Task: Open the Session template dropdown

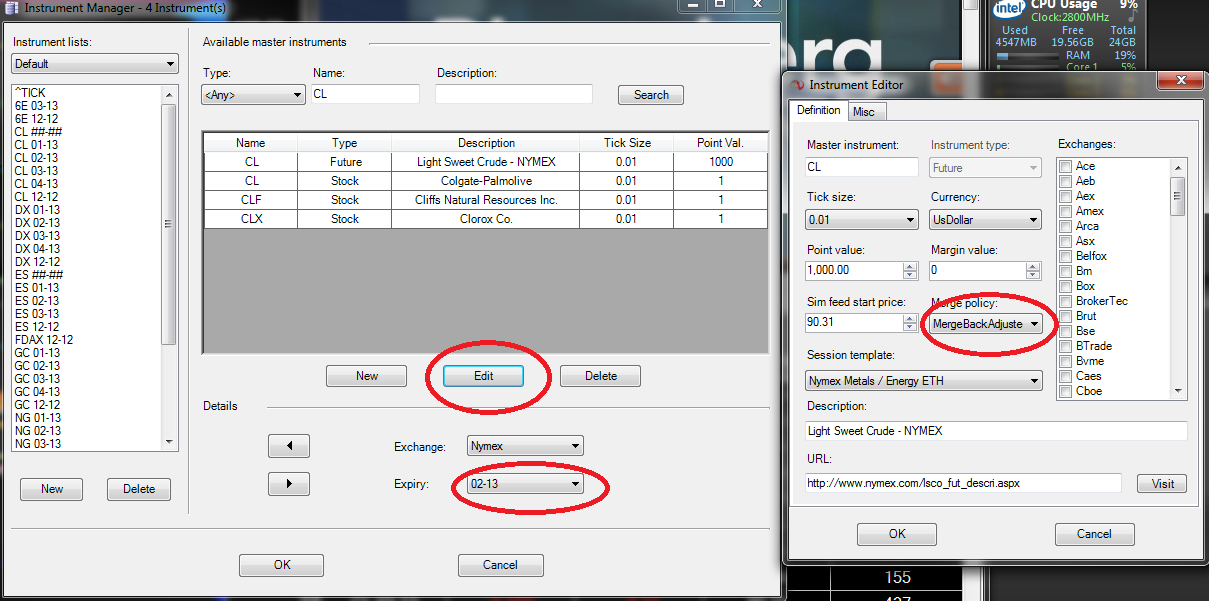Action: pyautogui.click(x=924, y=380)
